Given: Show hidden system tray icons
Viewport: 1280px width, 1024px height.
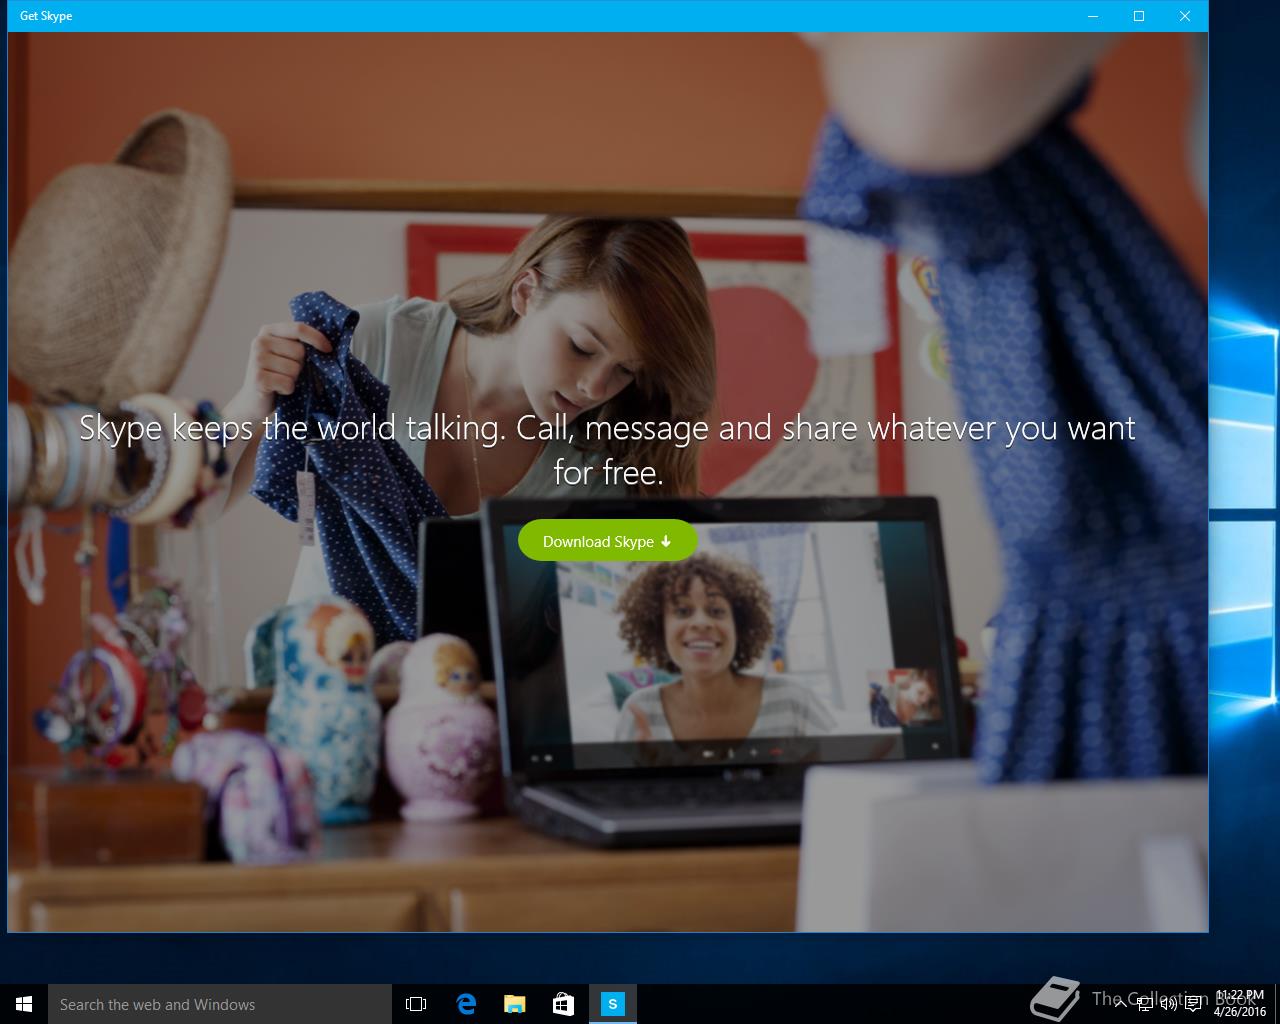Looking at the screenshot, I should pyautogui.click(x=1120, y=1004).
